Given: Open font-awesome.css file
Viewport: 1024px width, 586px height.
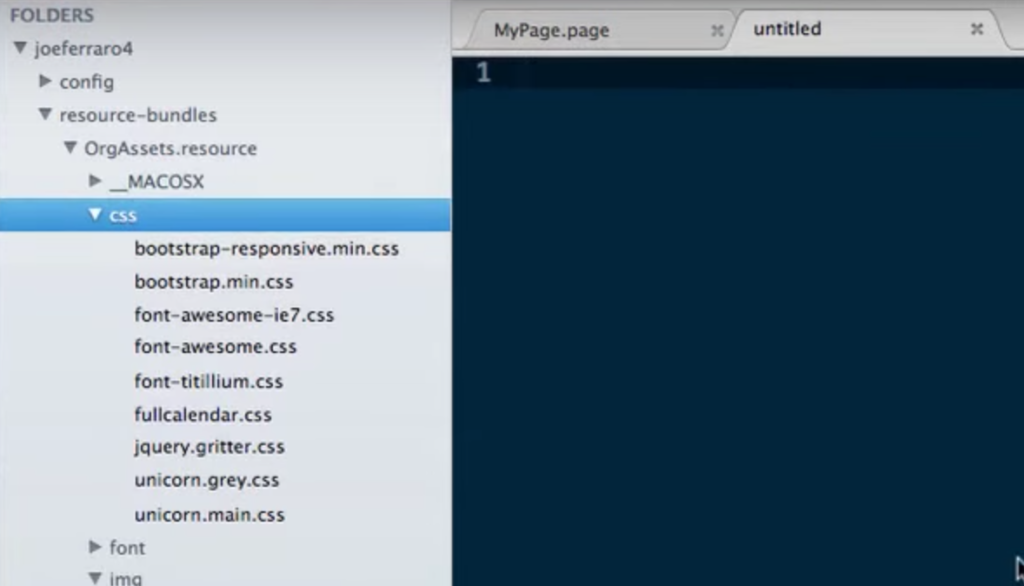Looking at the screenshot, I should pyautogui.click(x=216, y=347).
